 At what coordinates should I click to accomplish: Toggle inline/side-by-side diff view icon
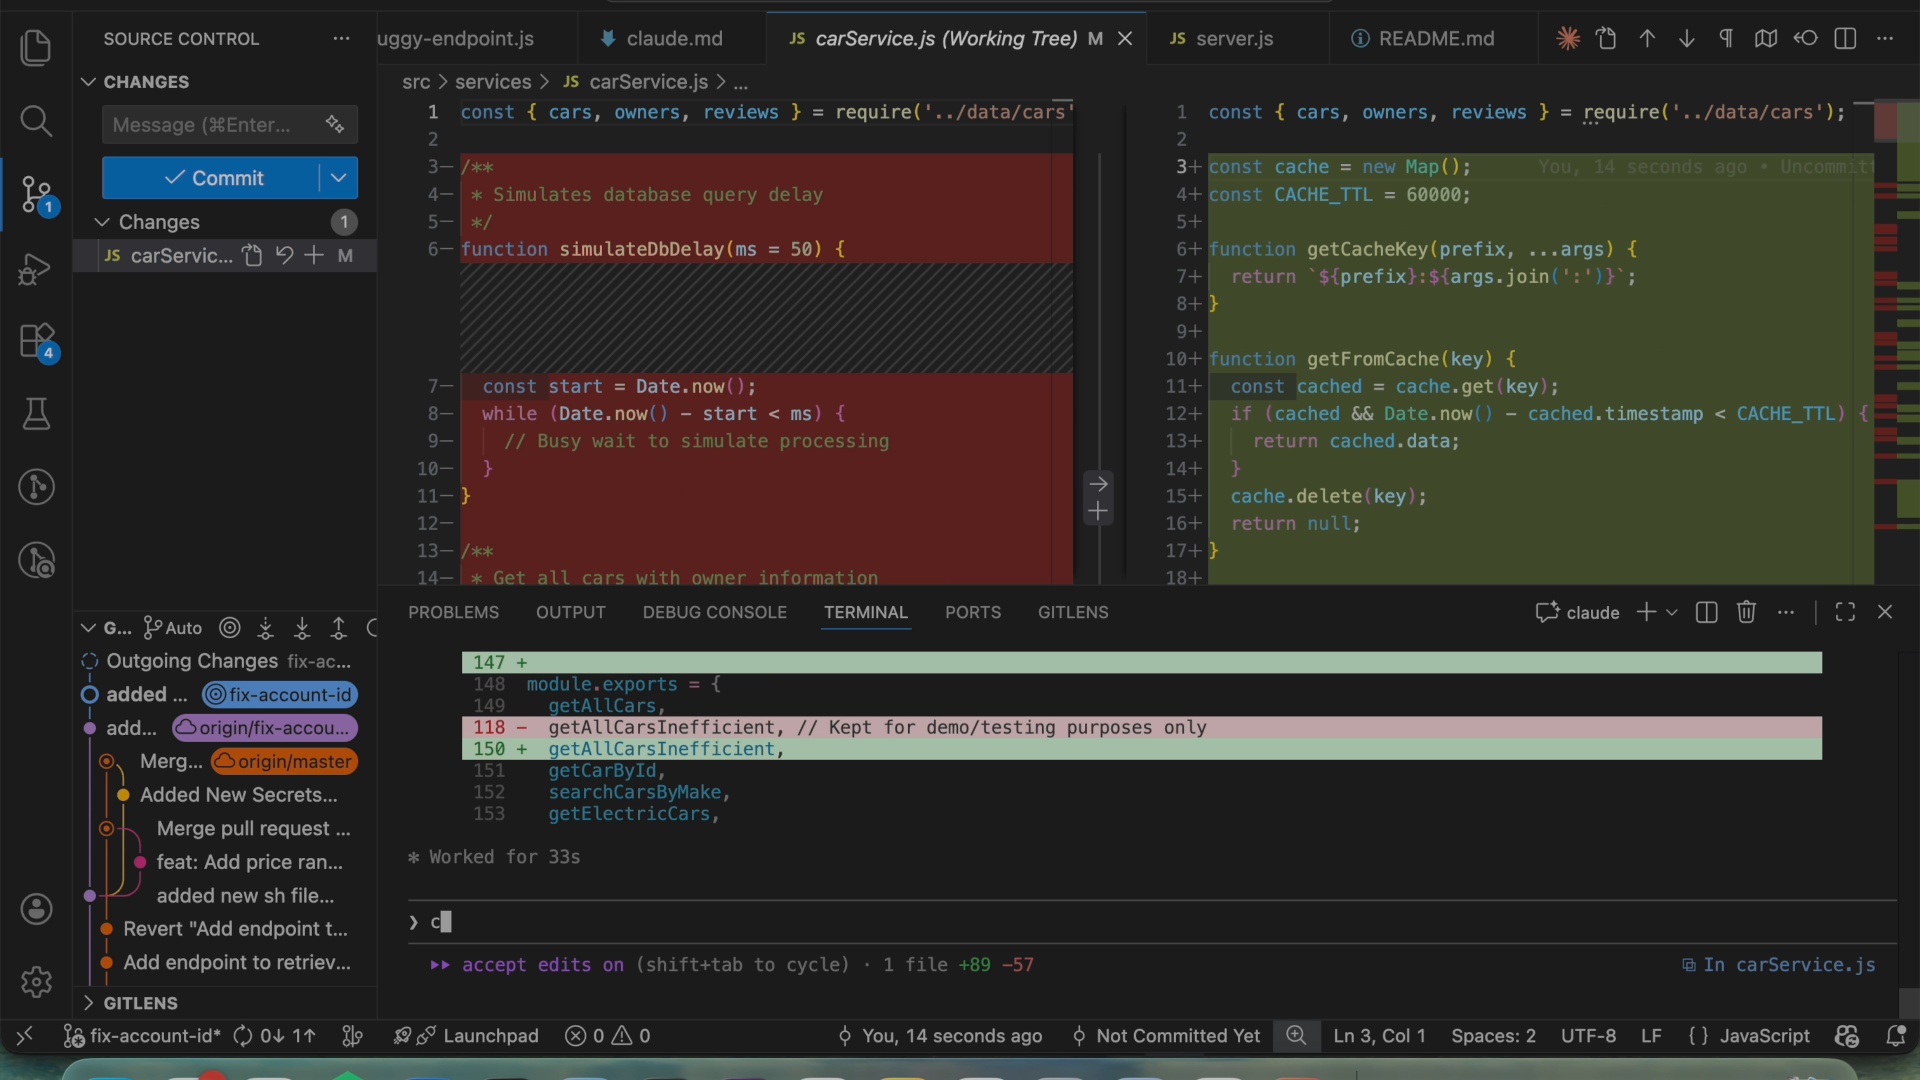(1846, 39)
